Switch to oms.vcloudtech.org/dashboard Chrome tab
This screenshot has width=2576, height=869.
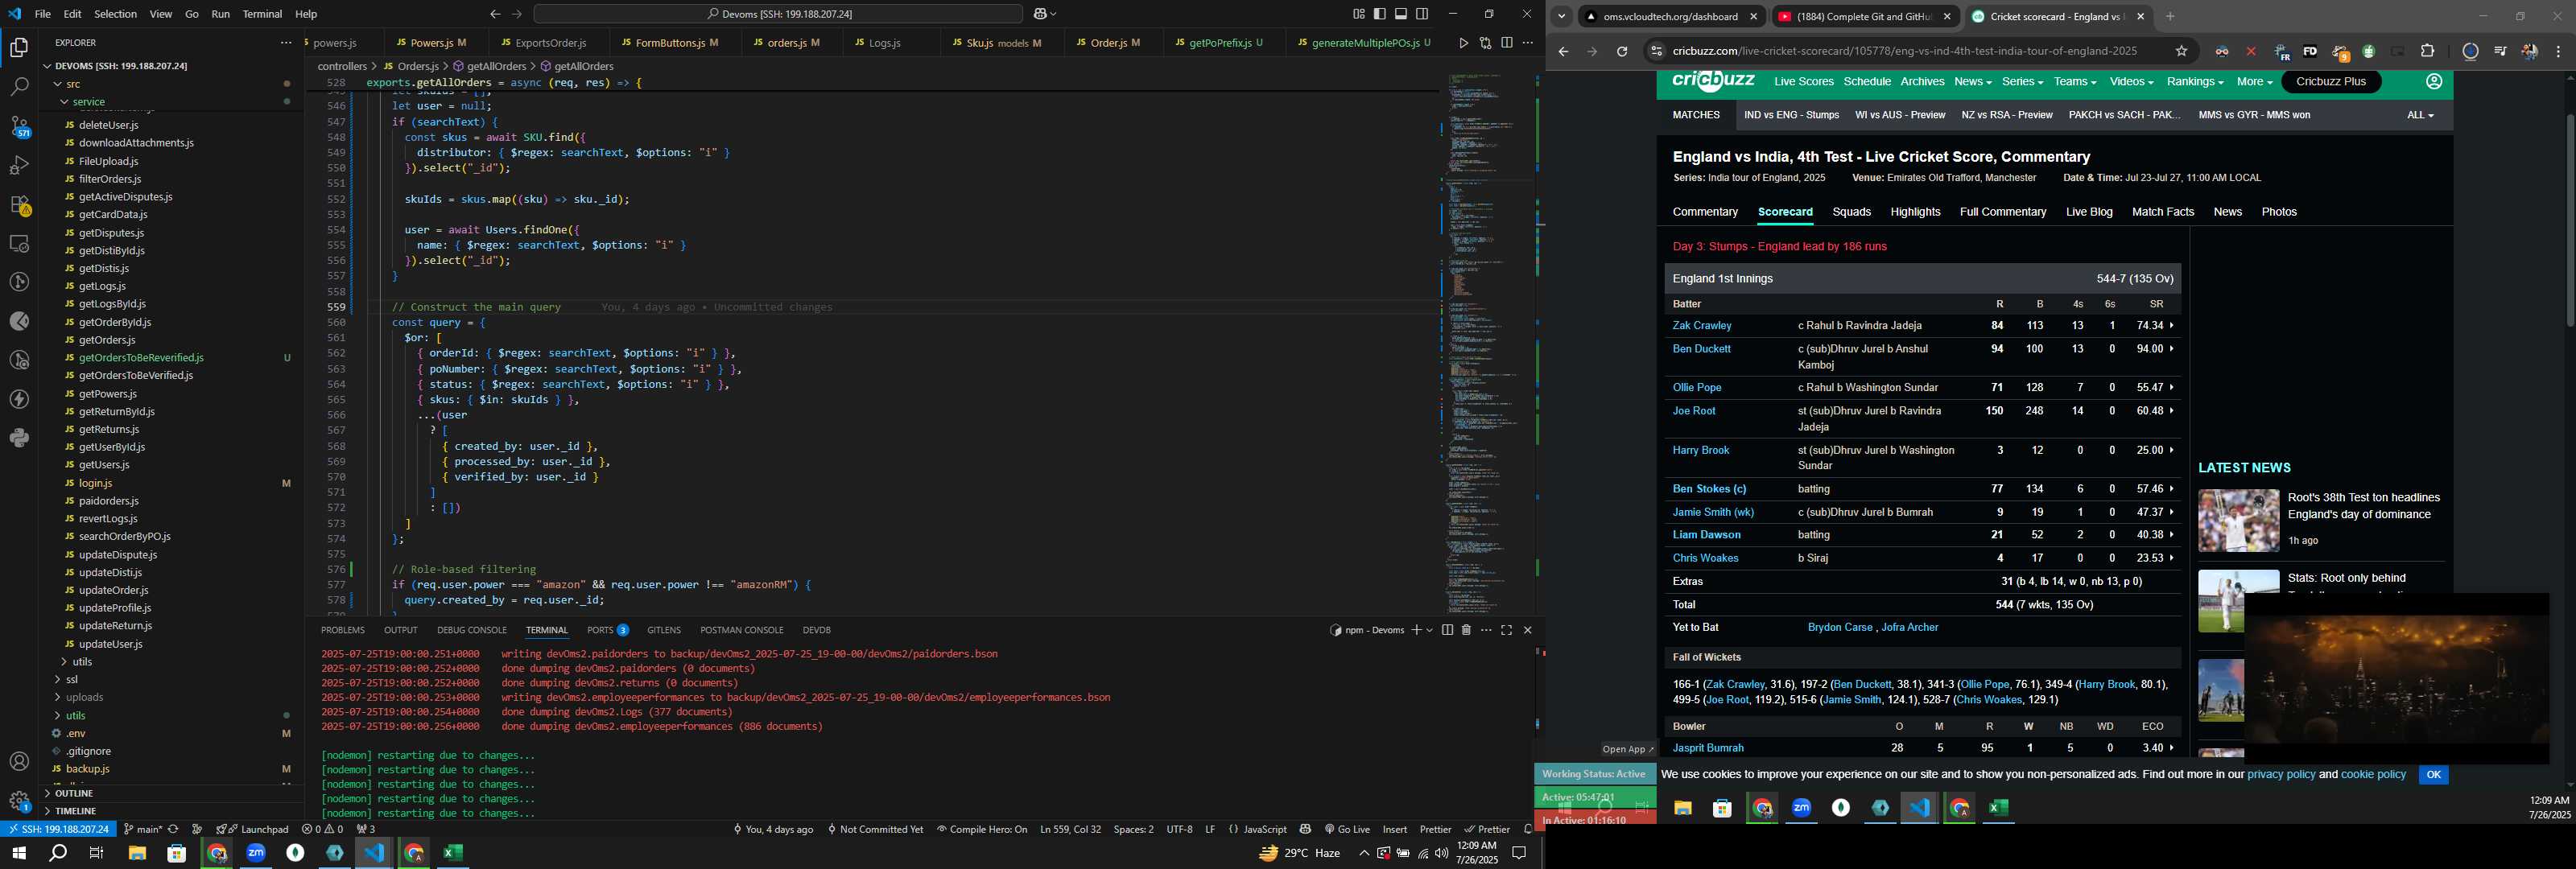[x=1670, y=17]
